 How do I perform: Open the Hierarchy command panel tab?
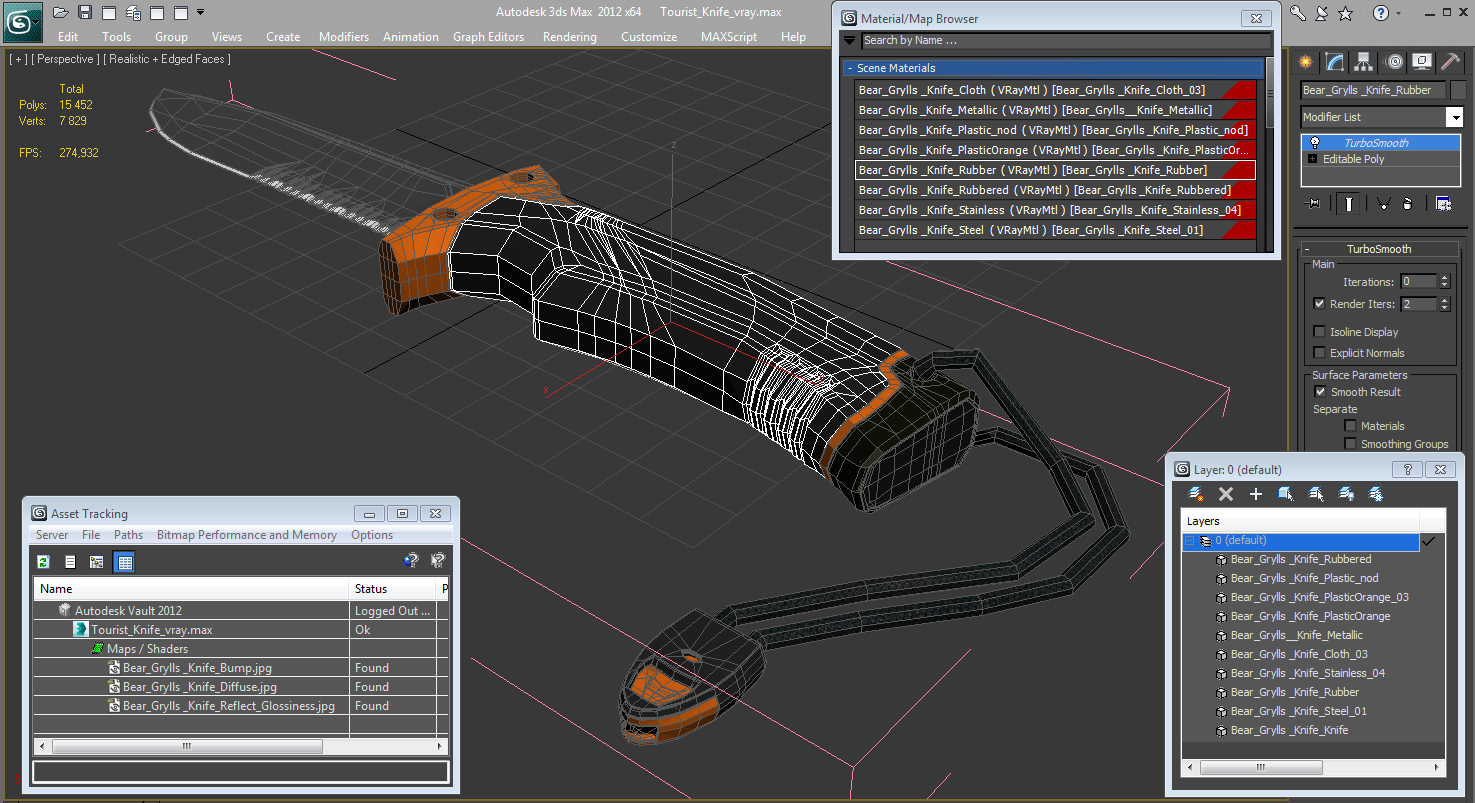(1363, 62)
